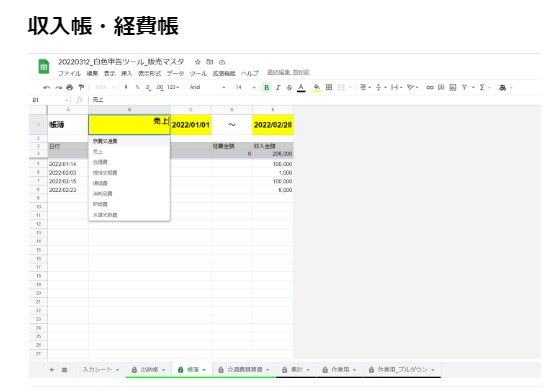Open the all sheets list button

coord(64,370)
